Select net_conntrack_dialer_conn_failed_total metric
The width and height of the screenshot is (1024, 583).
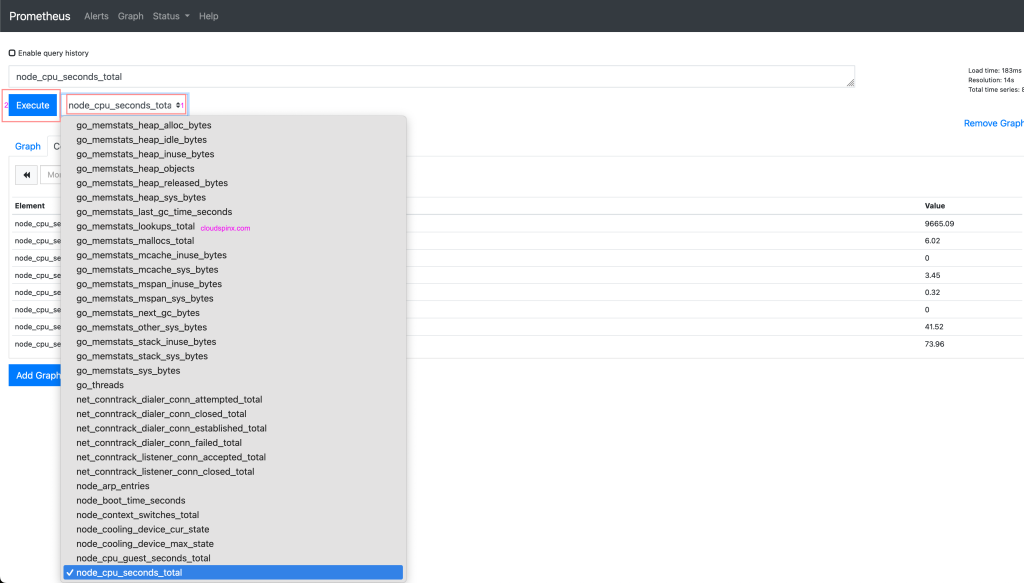coord(159,443)
